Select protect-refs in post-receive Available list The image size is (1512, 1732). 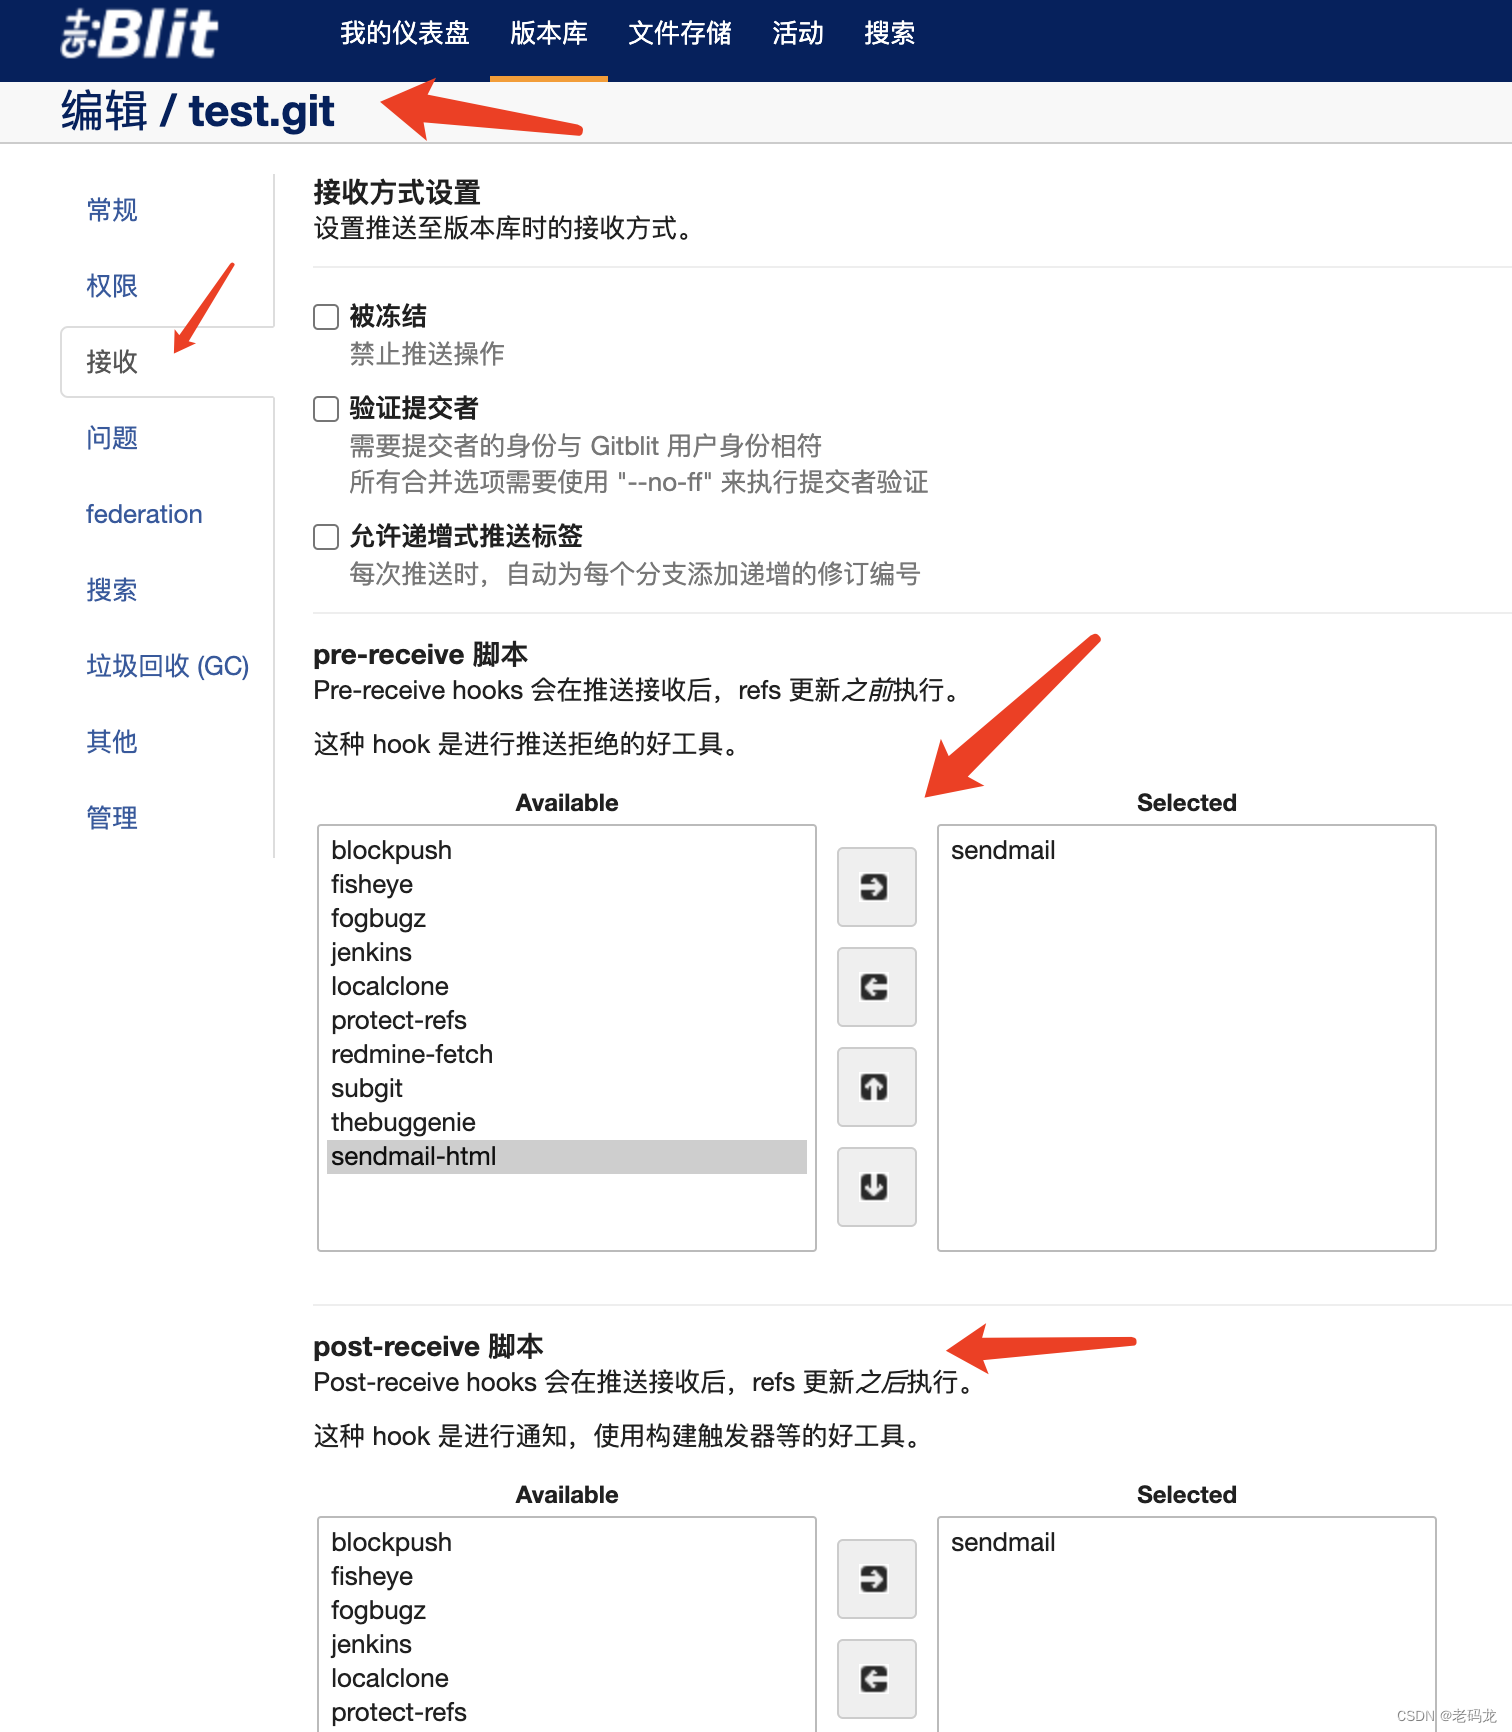point(567,1712)
